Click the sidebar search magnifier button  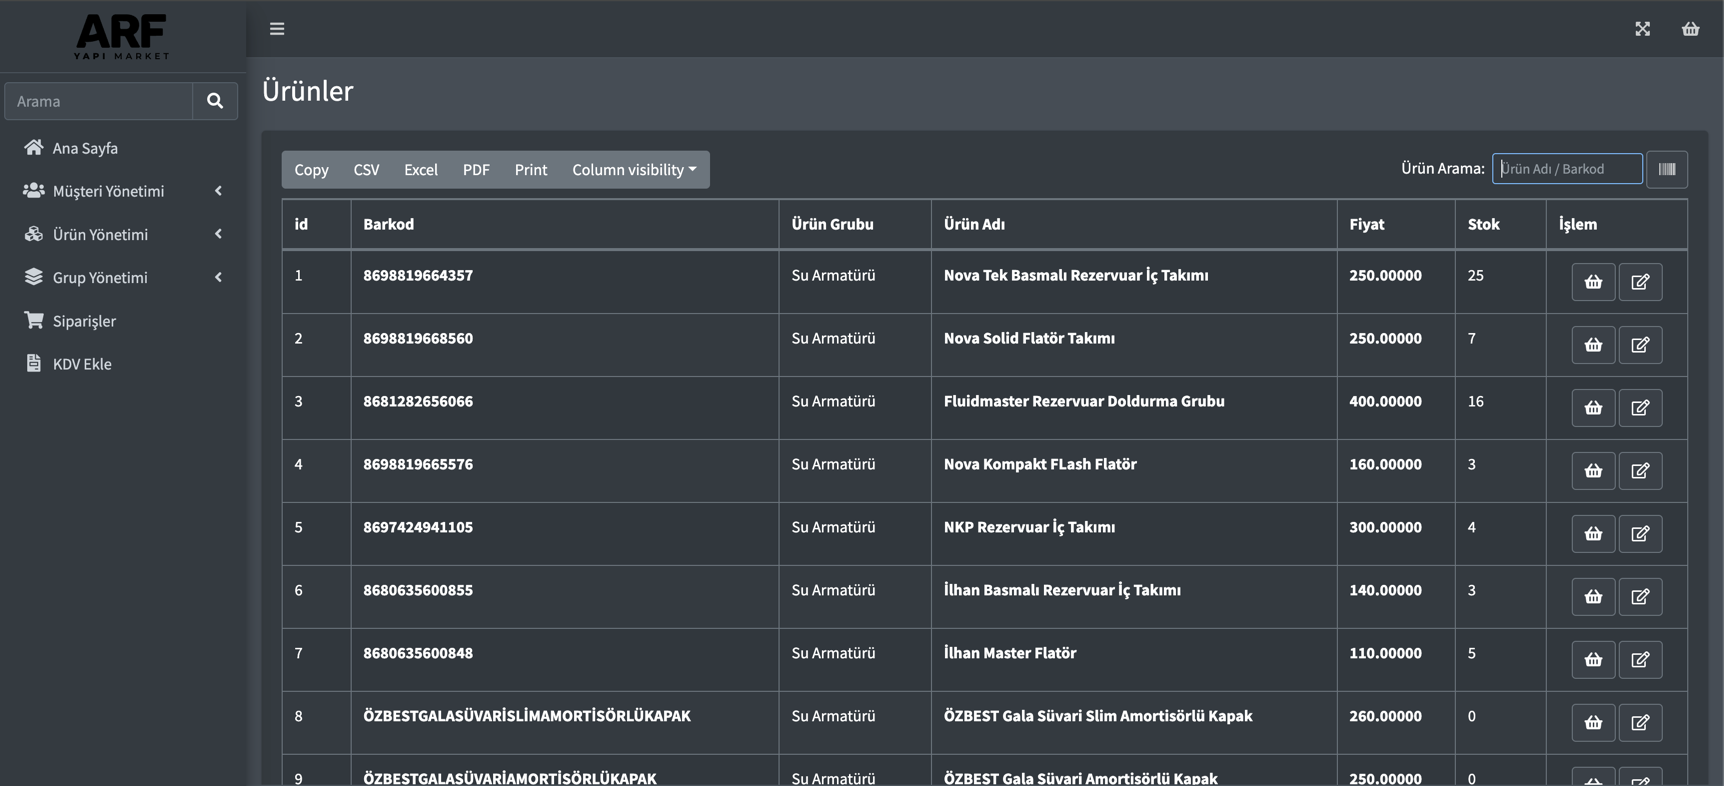215,101
